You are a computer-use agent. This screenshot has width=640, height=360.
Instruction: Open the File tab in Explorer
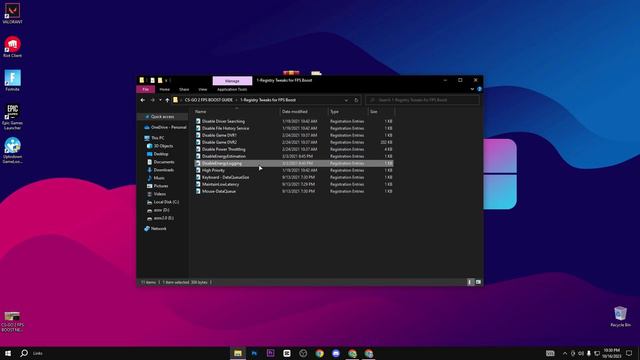point(146,89)
